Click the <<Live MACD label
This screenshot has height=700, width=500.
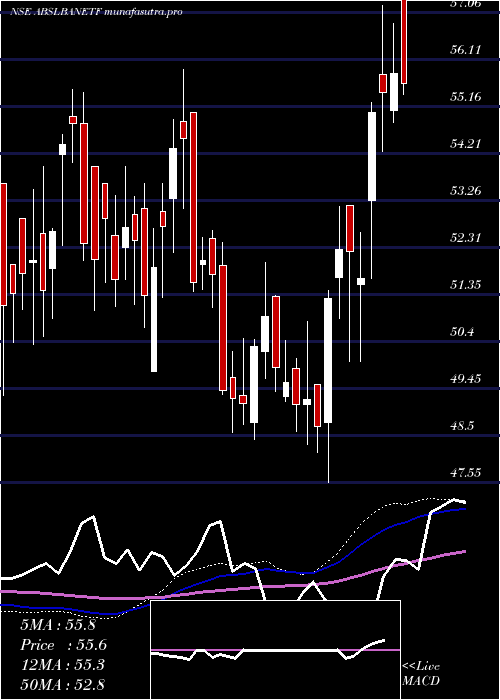point(421,673)
